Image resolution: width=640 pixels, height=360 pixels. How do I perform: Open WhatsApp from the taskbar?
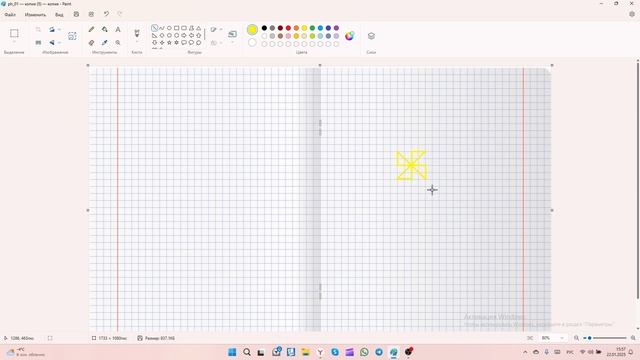pyautogui.click(x=364, y=352)
